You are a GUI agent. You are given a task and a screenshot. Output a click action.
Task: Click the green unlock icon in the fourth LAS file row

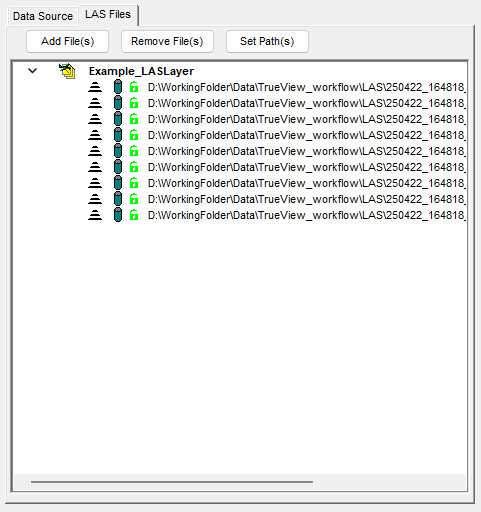point(134,135)
